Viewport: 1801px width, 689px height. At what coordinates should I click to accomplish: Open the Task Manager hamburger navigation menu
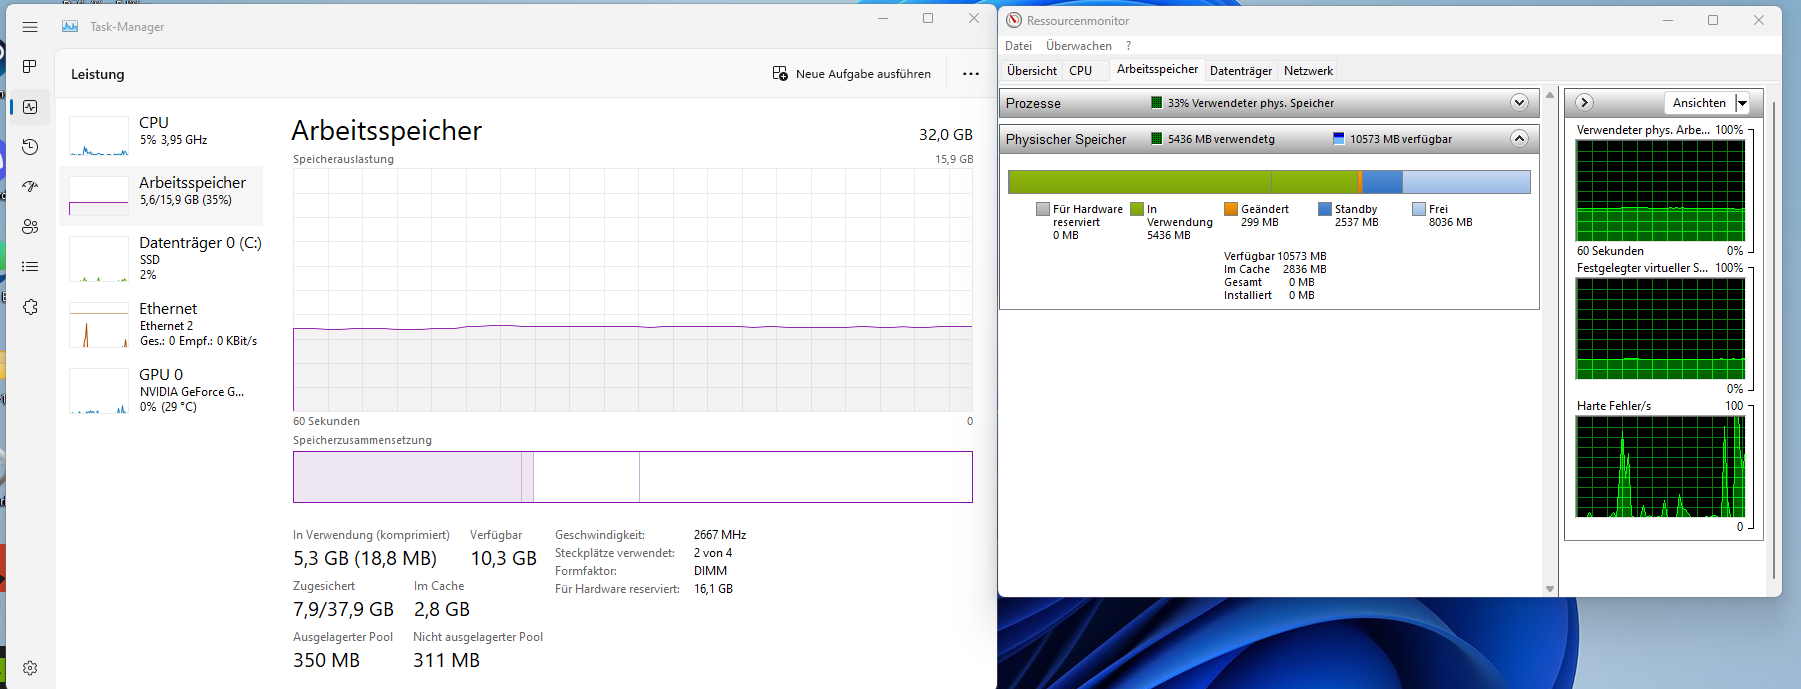tap(30, 27)
